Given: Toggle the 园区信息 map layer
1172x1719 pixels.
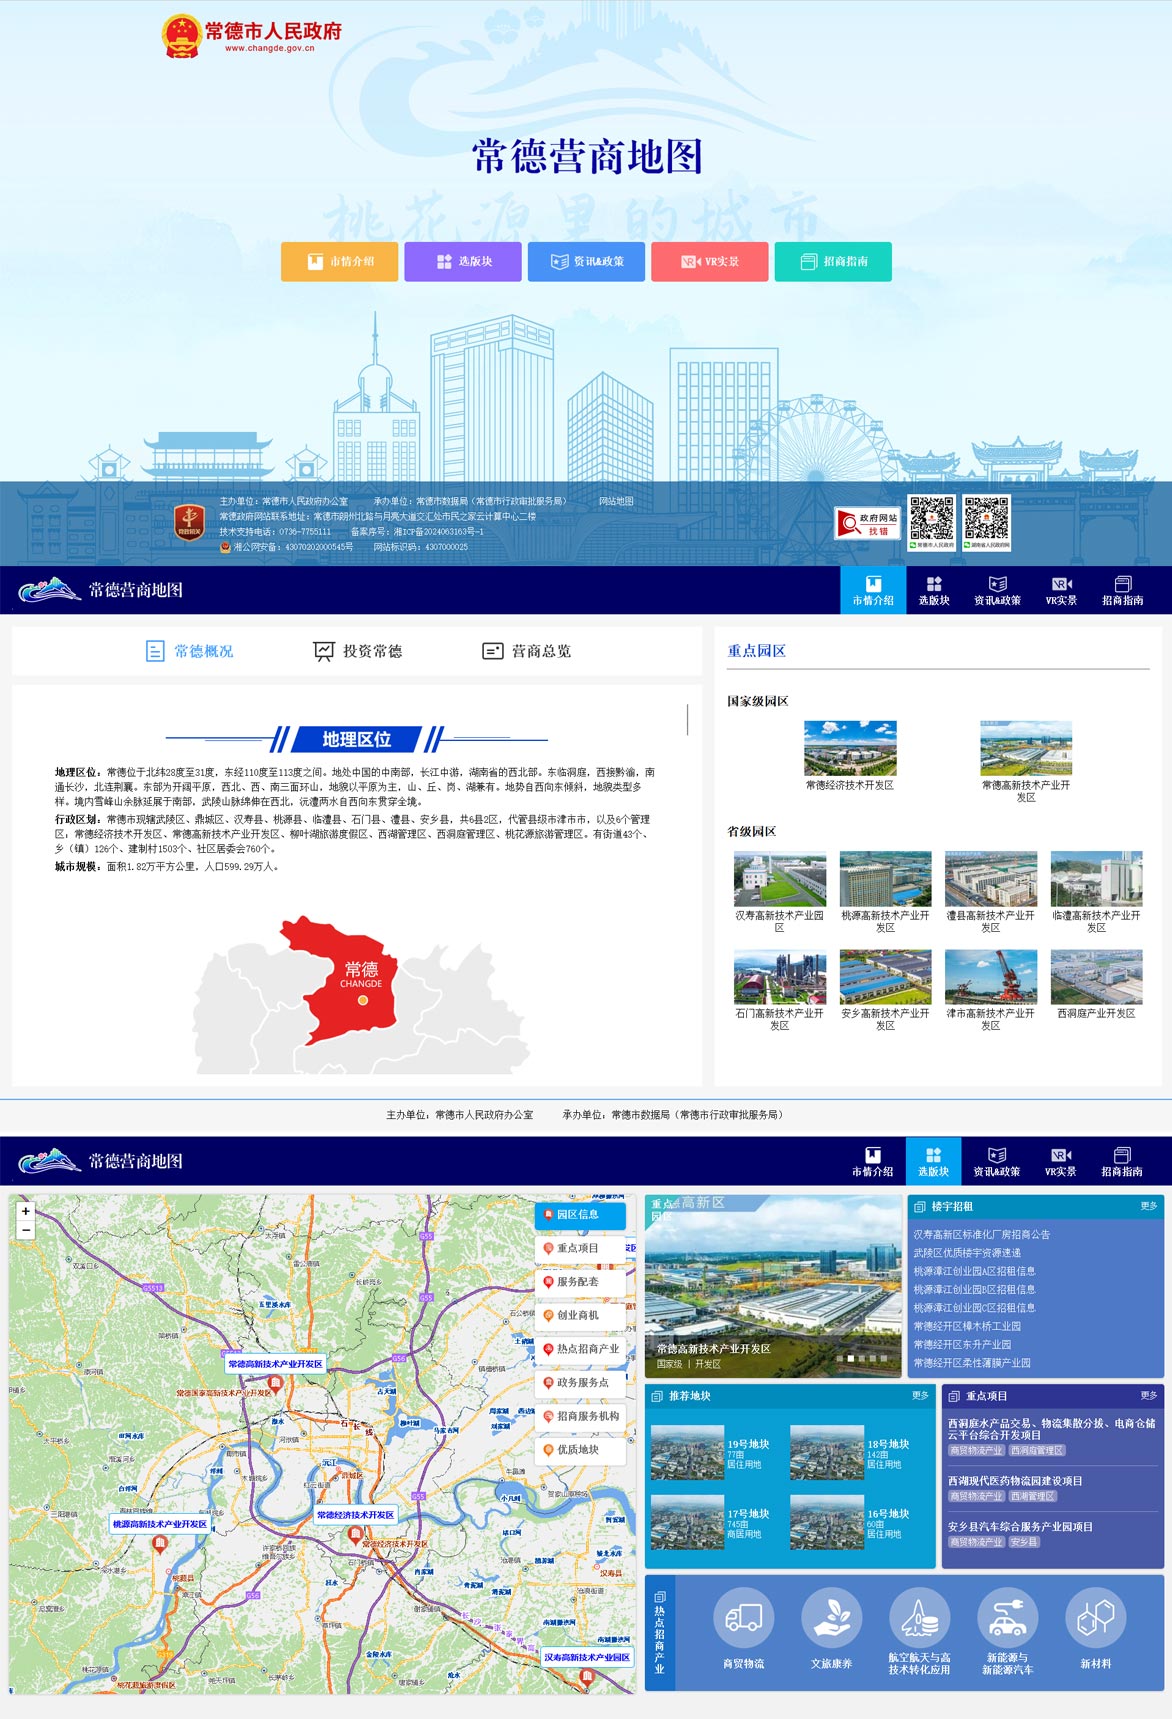Looking at the screenshot, I should pos(580,1215).
